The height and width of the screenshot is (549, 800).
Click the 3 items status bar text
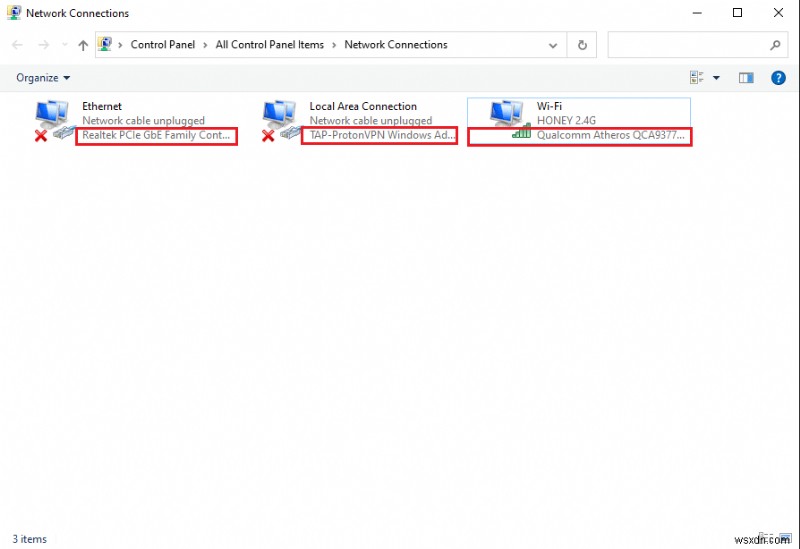pyautogui.click(x=30, y=539)
